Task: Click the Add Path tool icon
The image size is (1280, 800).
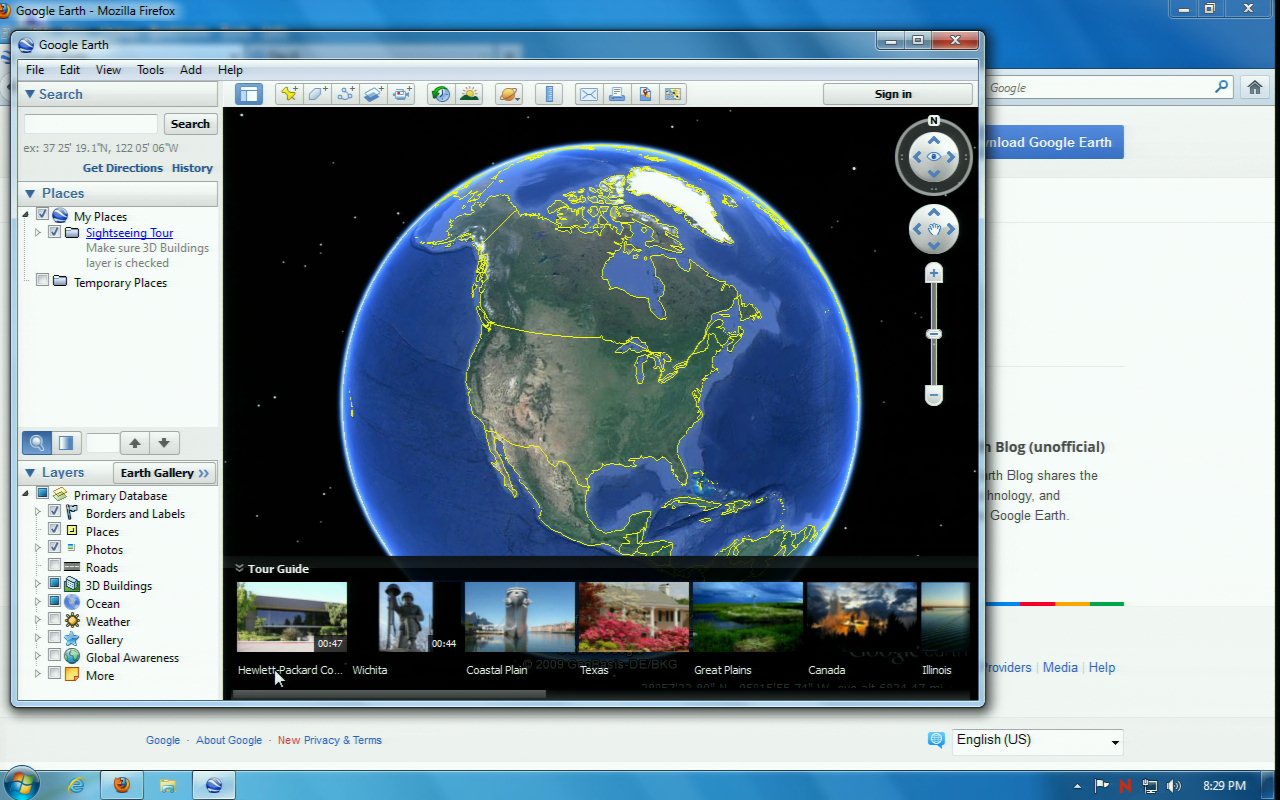Action: click(346, 94)
